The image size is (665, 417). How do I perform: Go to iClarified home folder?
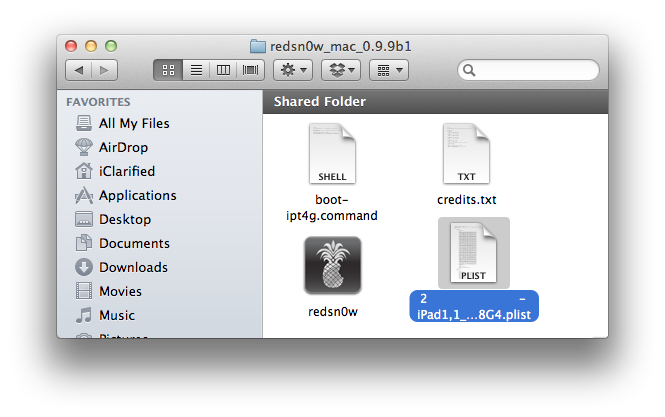click(126, 171)
